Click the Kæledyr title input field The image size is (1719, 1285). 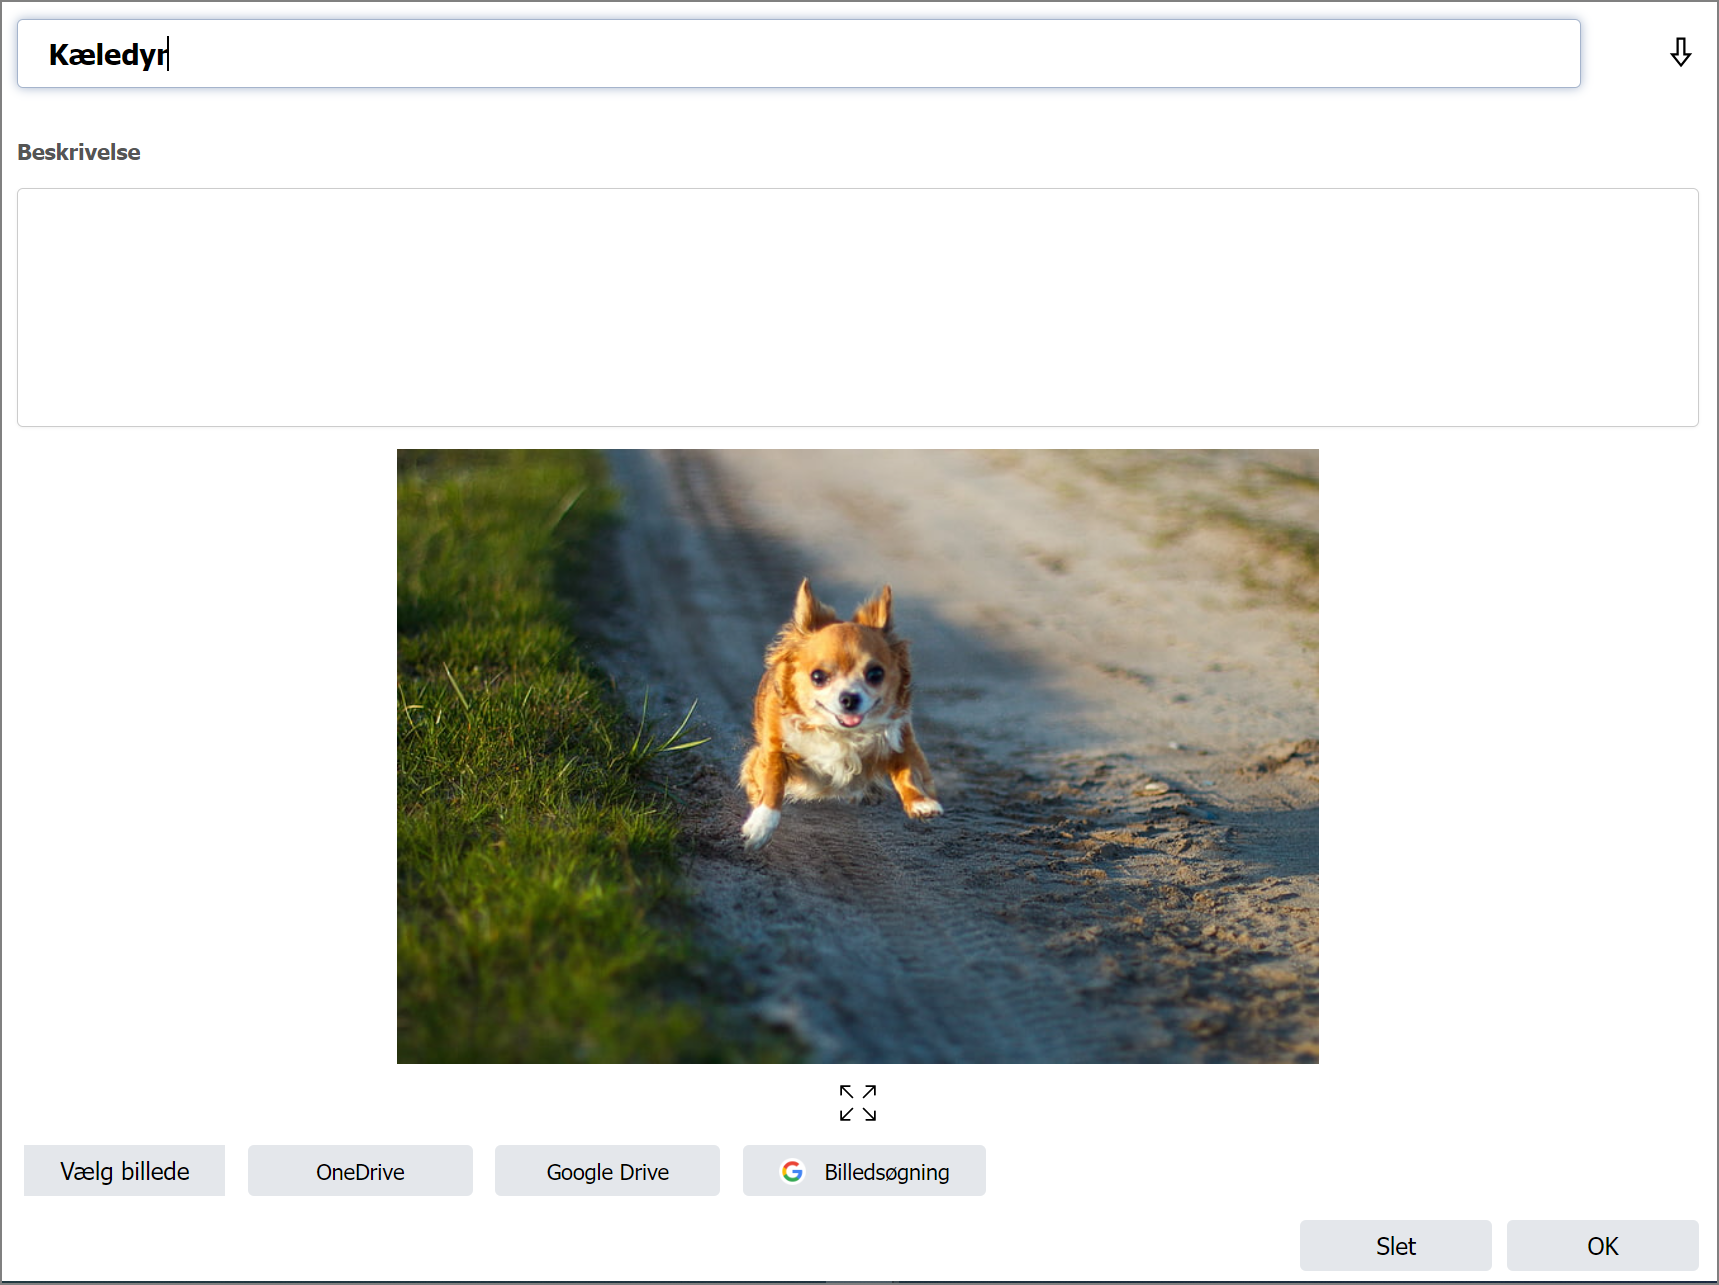tap(798, 54)
